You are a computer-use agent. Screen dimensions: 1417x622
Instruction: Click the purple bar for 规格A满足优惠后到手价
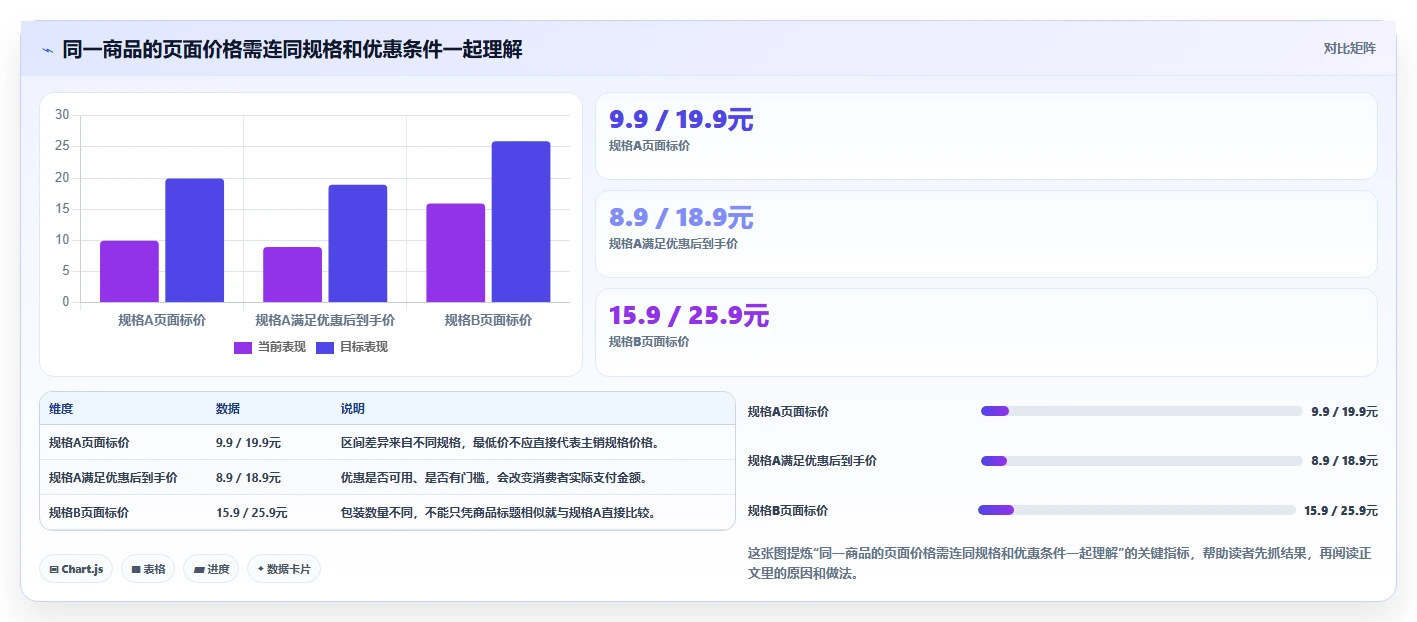tap(292, 274)
